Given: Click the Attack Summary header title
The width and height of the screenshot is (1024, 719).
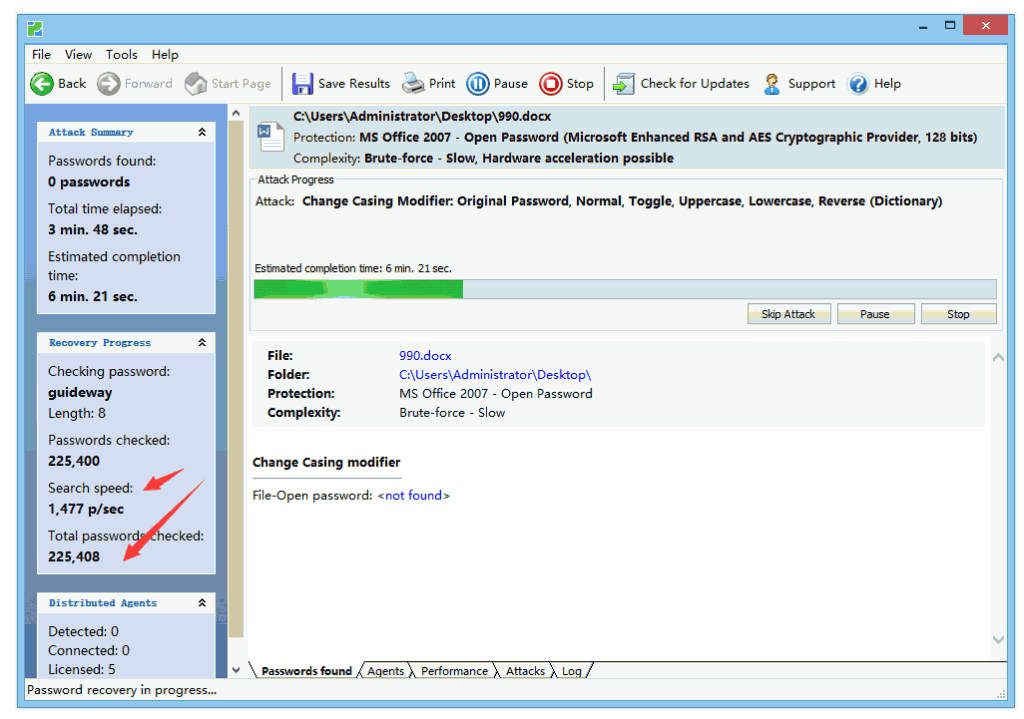Looking at the screenshot, I should tap(91, 132).
